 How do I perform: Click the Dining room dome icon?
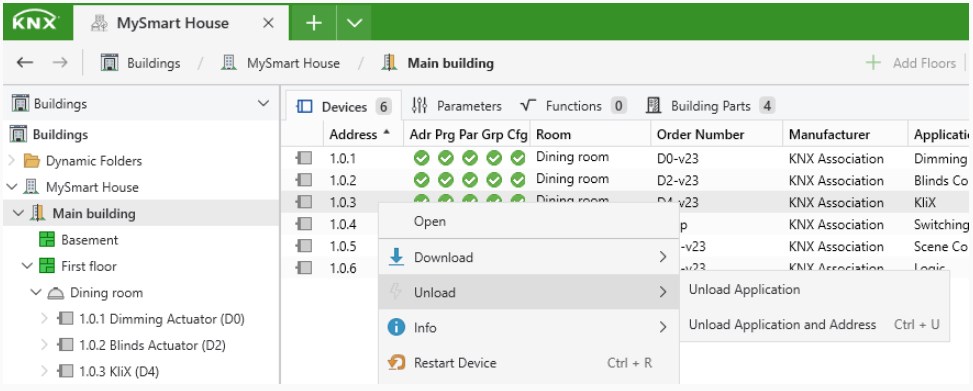(56, 292)
